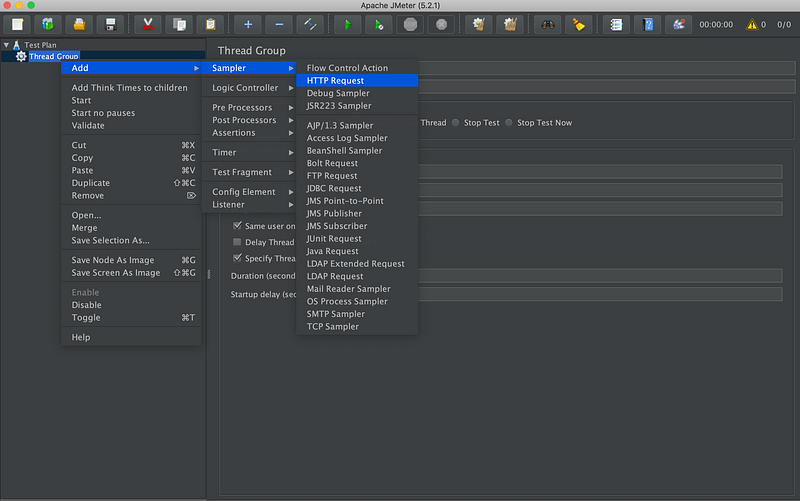Click the Duration seconds input field

[x=600, y=276]
